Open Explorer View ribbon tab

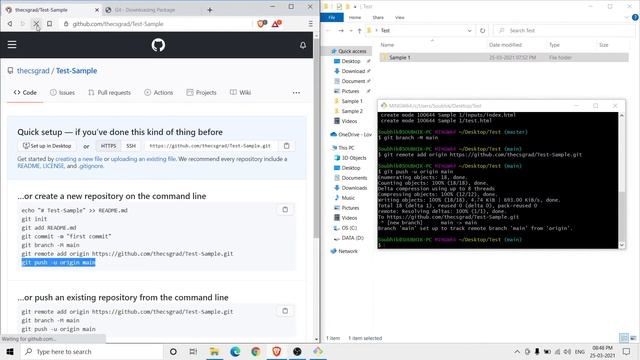pos(400,17)
